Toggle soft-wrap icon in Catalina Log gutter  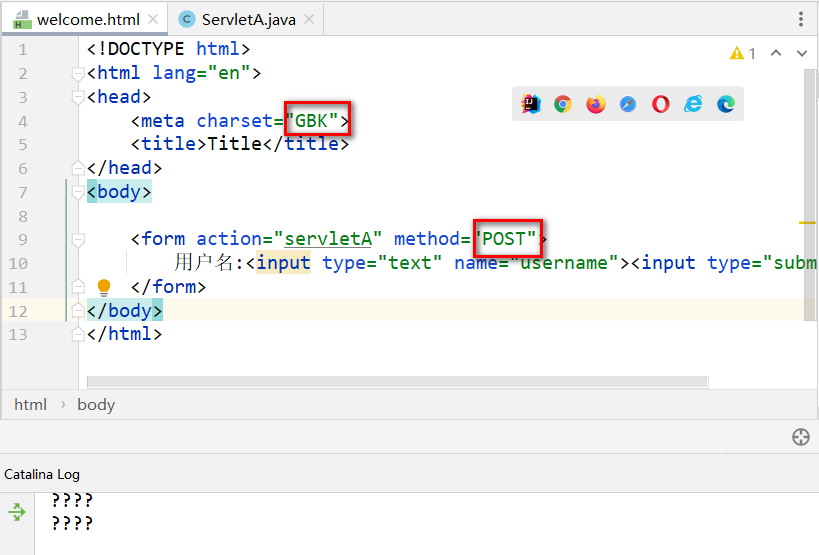tap(17, 513)
